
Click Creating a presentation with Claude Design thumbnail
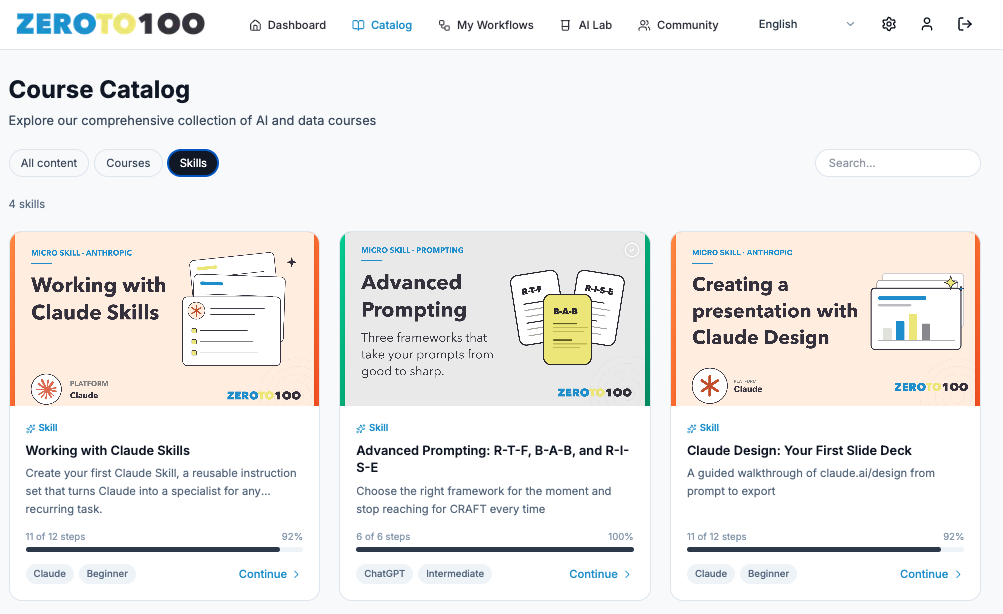pyautogui.click(x=826, y=319)
